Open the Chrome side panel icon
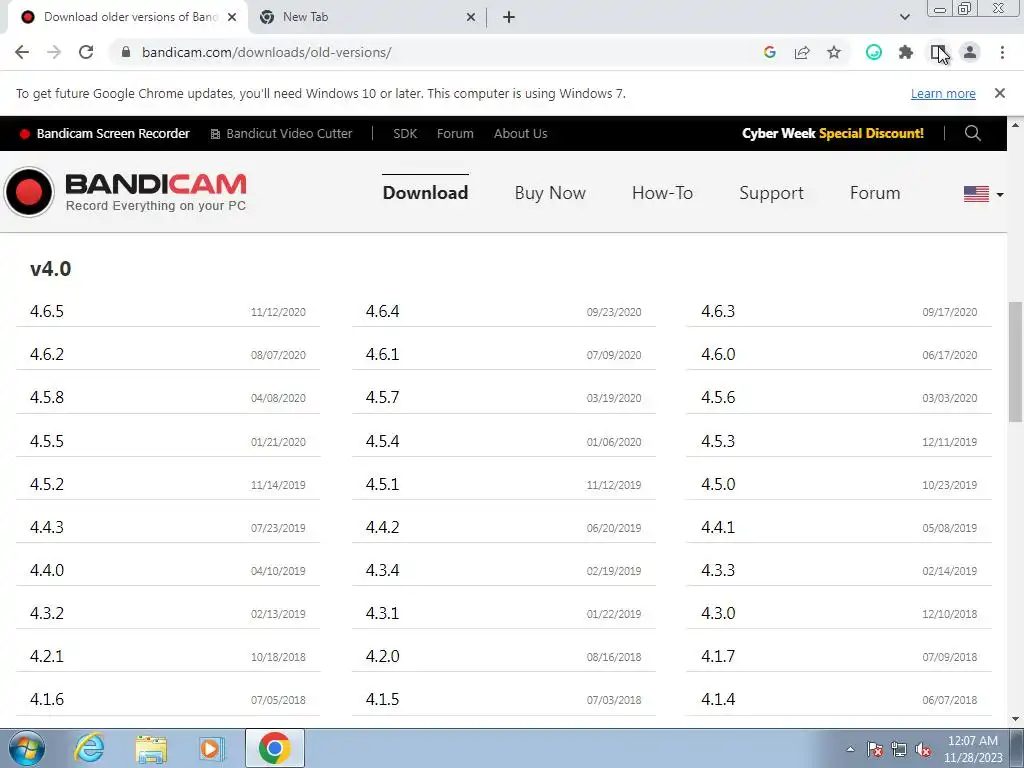The width and height of the screenshot is (1024, 768). (938, 52)
